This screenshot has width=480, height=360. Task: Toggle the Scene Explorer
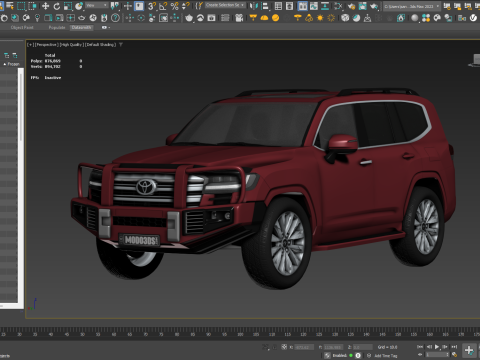(x=278, y=6)
